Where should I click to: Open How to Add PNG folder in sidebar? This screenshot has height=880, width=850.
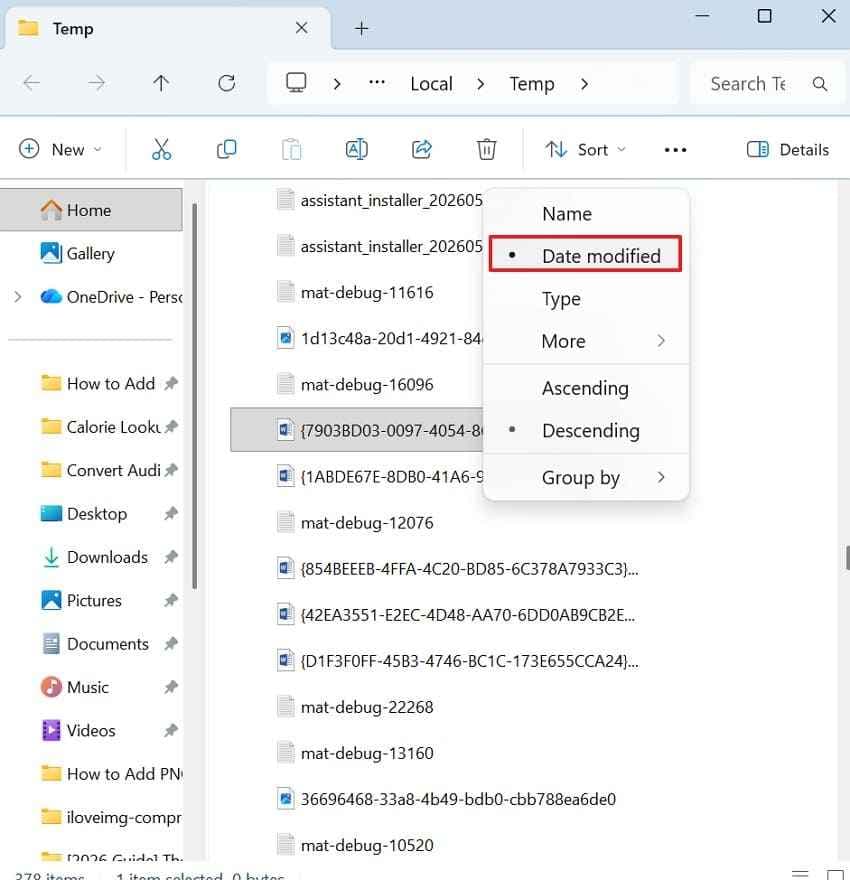click(111, 773)
